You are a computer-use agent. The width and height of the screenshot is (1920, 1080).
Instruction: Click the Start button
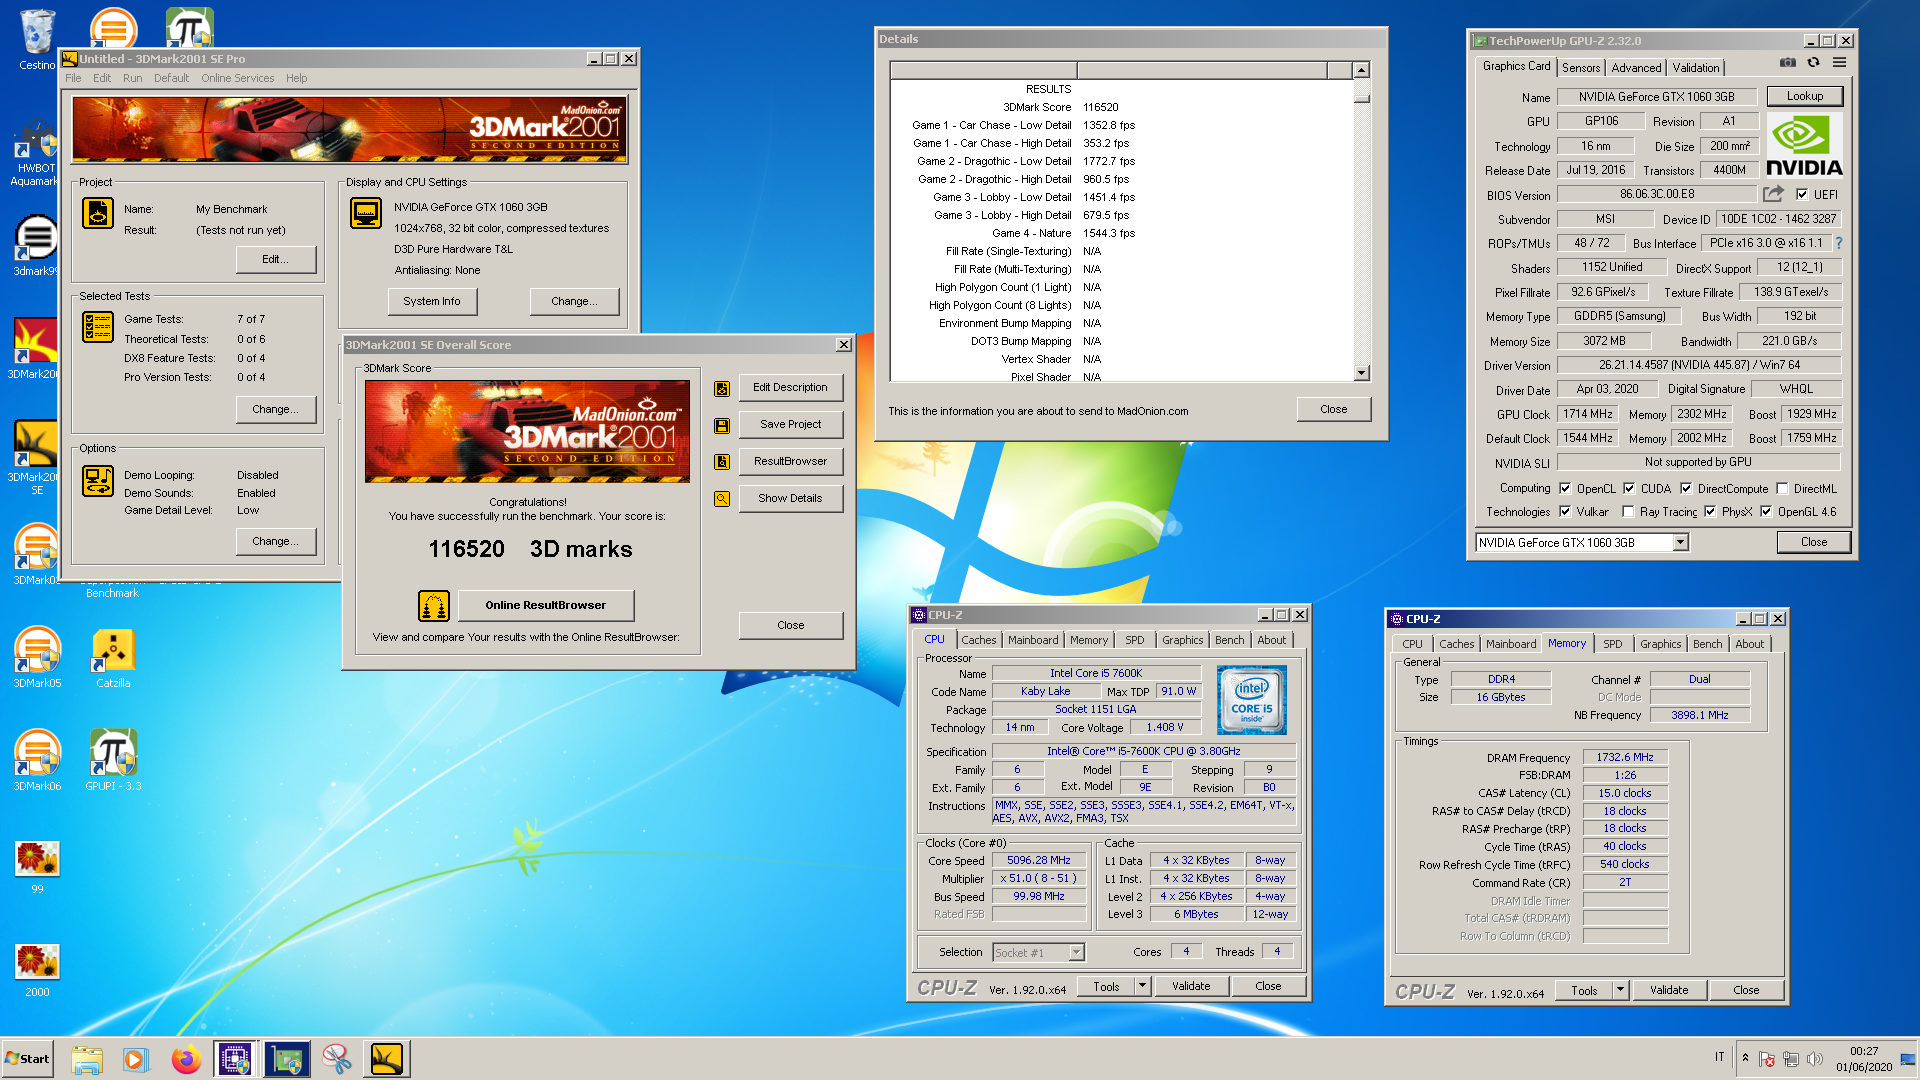[27, 1059]
